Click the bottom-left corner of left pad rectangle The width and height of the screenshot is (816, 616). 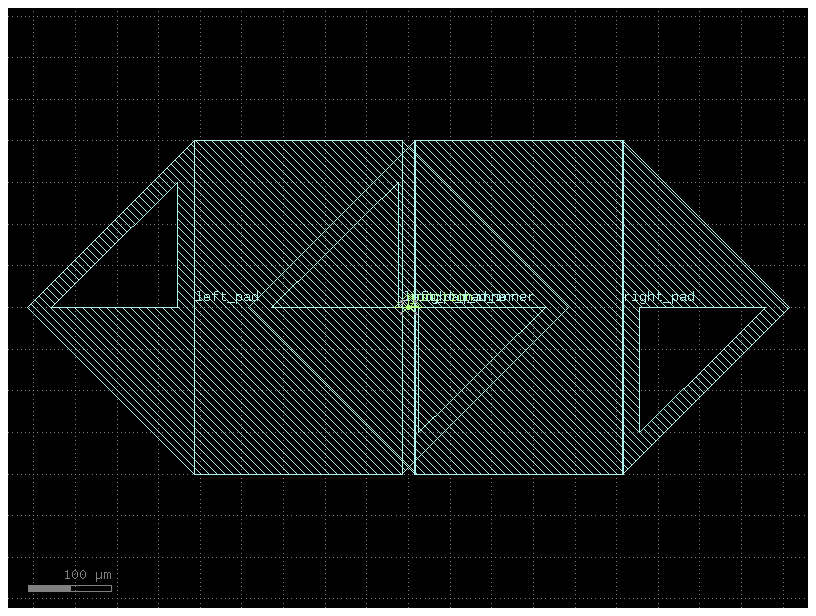pyautogui.click(x=194, y=473)
